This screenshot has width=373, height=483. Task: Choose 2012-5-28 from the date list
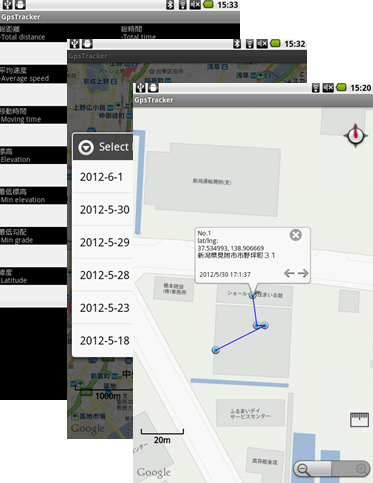pyautogui.click(x=103, y=275)
